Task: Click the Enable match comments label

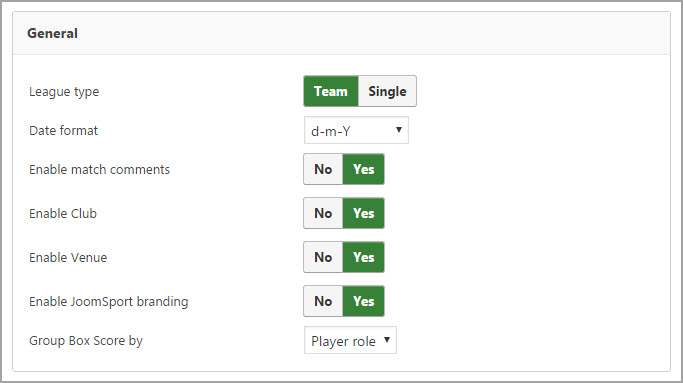Action: point(99,169)
